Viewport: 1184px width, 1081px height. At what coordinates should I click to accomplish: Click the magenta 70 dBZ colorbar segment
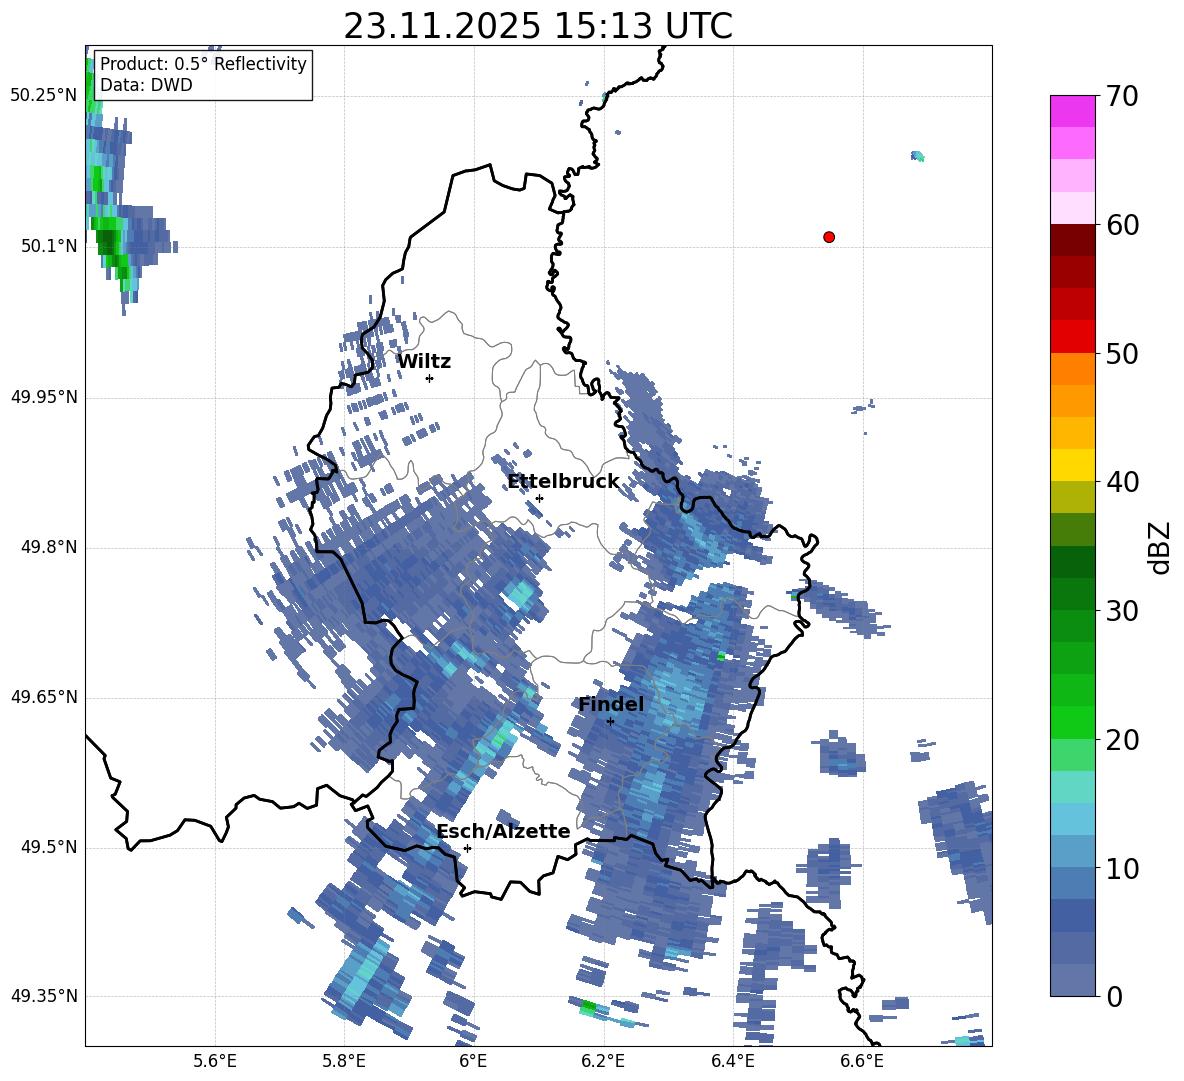[1072, 111]
